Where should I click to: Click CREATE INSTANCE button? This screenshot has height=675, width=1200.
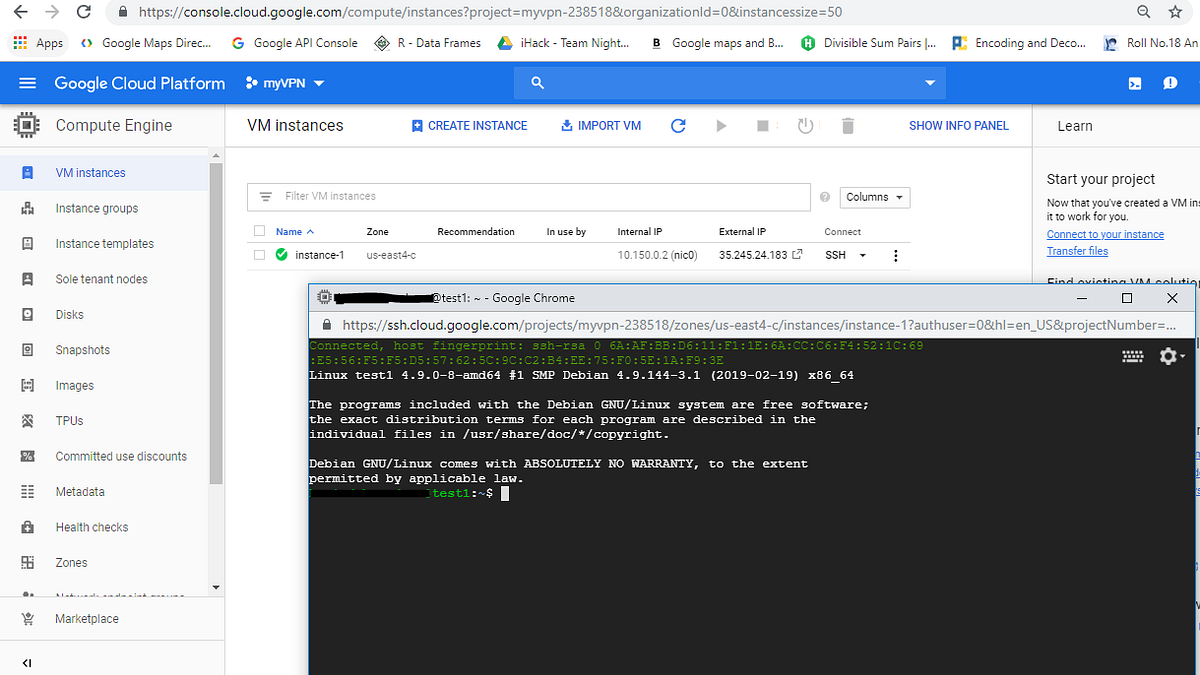coord(469,126)
